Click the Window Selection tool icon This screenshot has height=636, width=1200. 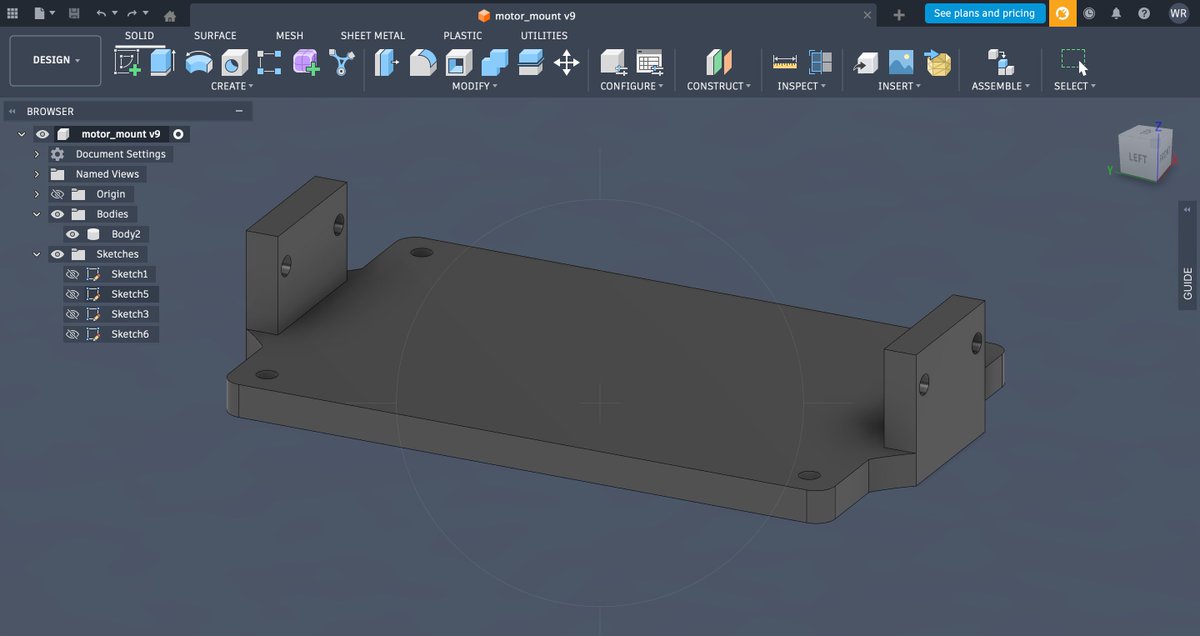(1074, 62)
